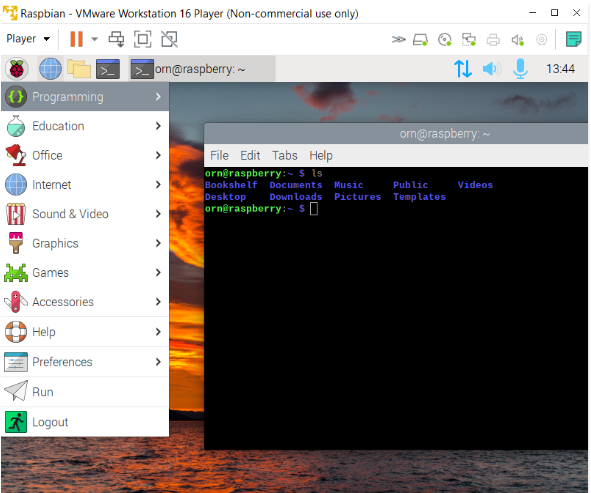This screenshot has width=591, height=493.
Task: Open the terminal File menu
Action: (219, 155)
